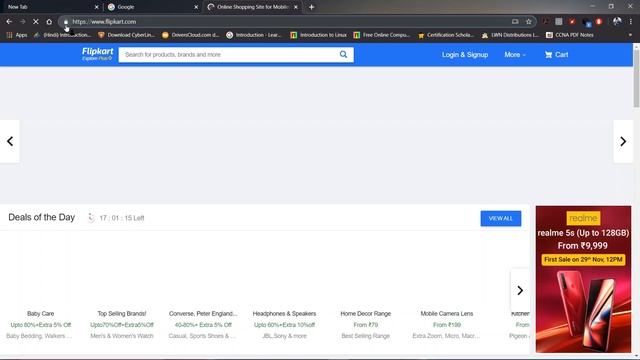640x360 pixels.
Task: Expand the More dropdown
Action: click(x=515, y=55)
